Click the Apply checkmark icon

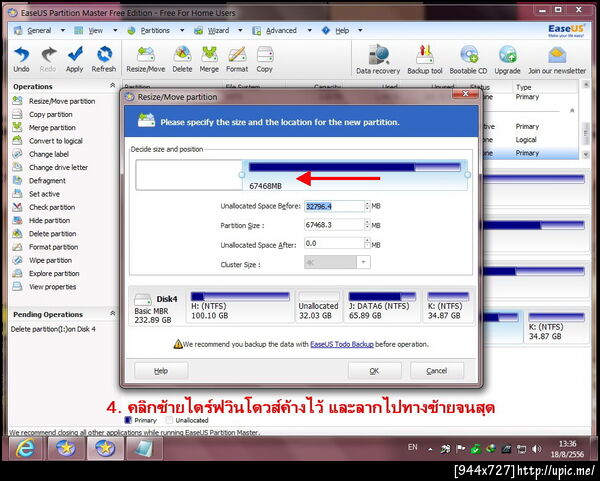(x=75, y=59)
